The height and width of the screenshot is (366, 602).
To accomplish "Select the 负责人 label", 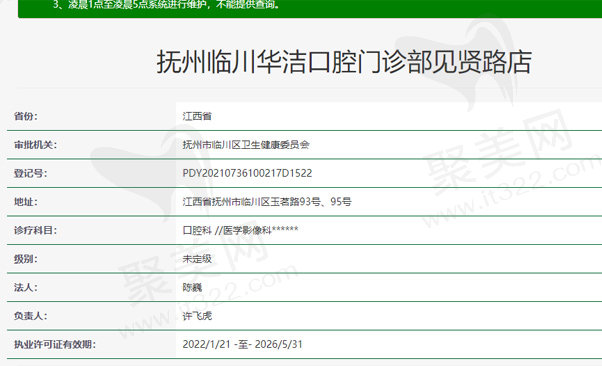I will [x=30, y=316].
